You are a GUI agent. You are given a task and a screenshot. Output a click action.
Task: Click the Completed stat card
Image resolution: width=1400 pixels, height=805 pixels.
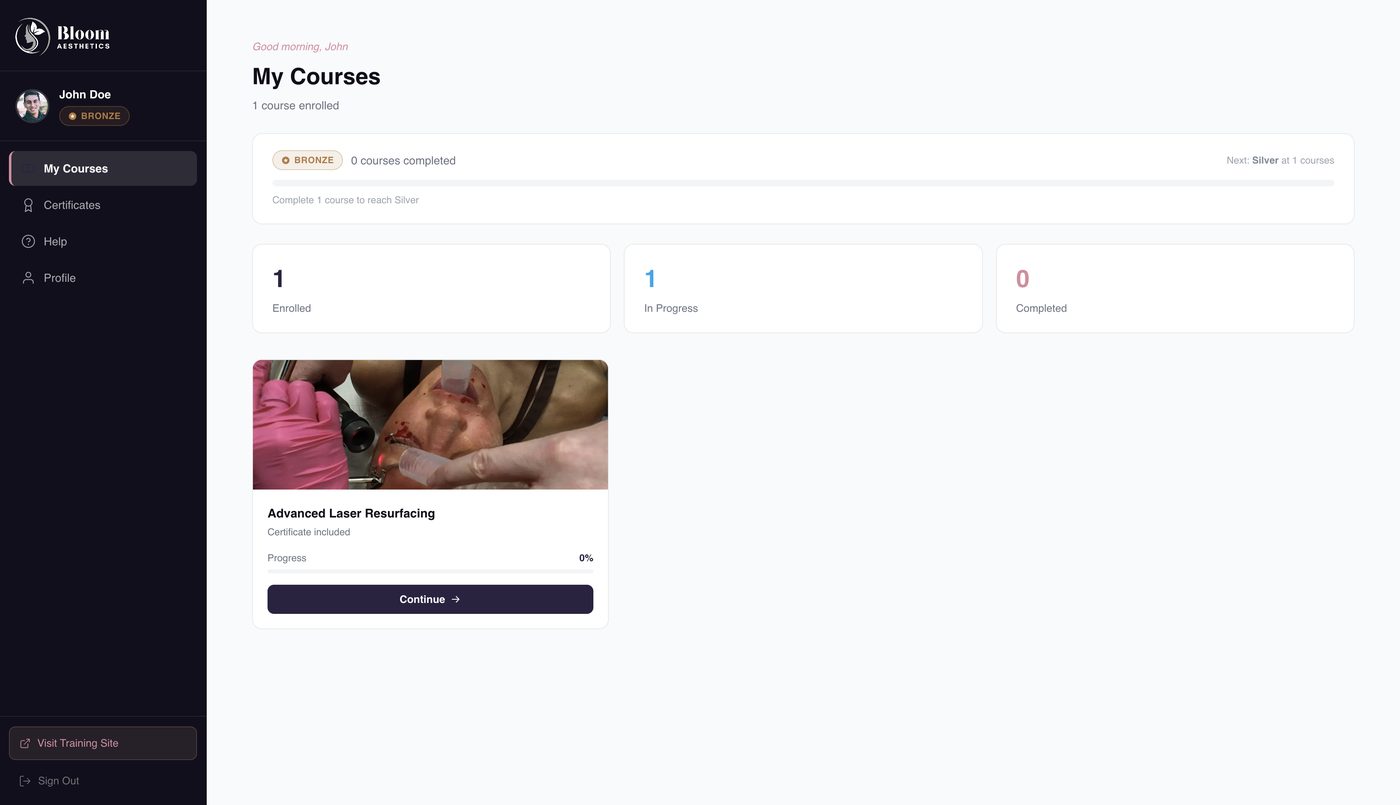(1175, 288)
